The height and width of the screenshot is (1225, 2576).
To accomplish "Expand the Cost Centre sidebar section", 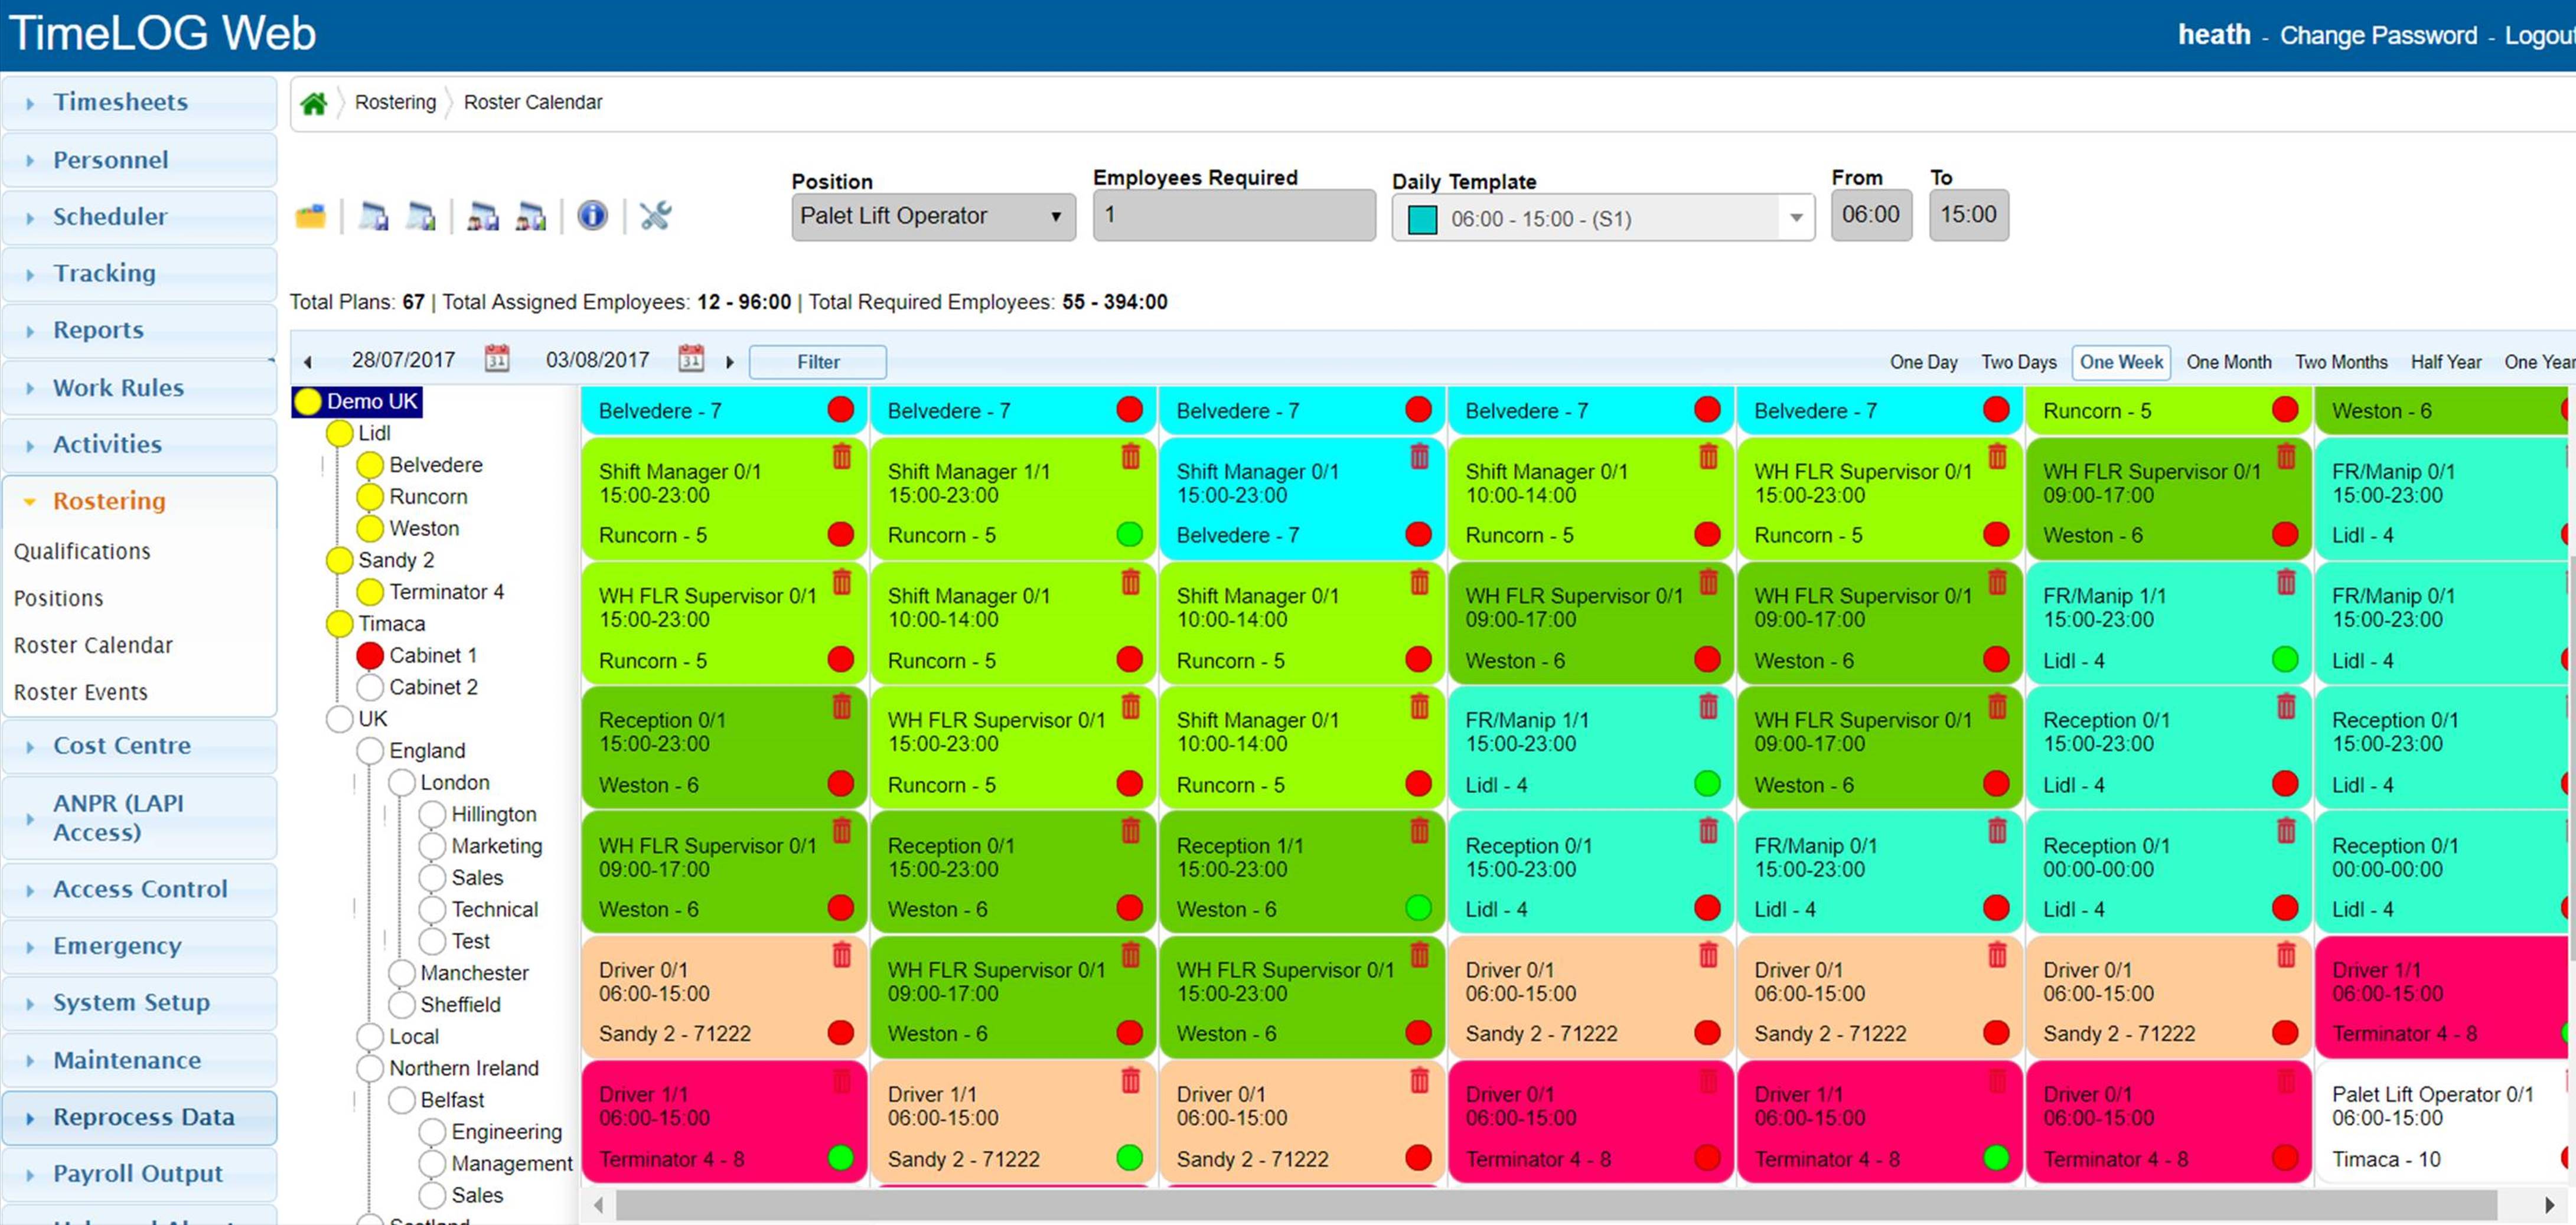I will tap(122, 746).
